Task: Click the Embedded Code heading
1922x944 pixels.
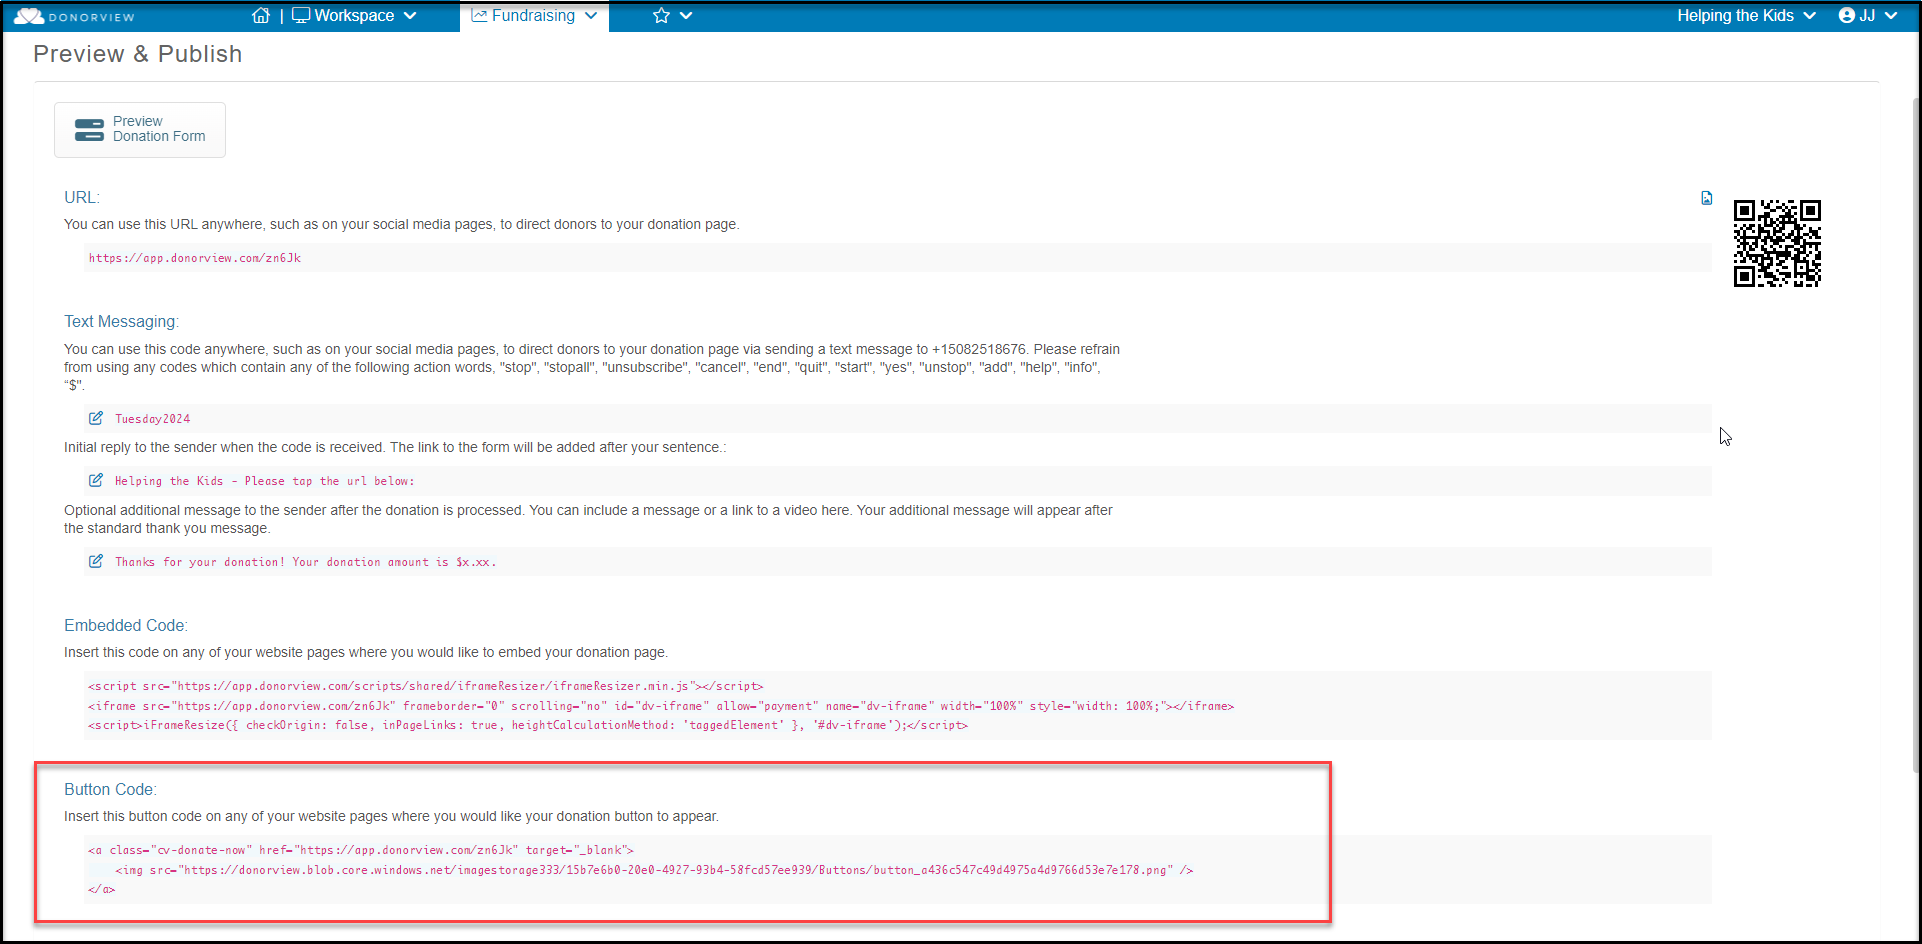Action: pos(126,625)
